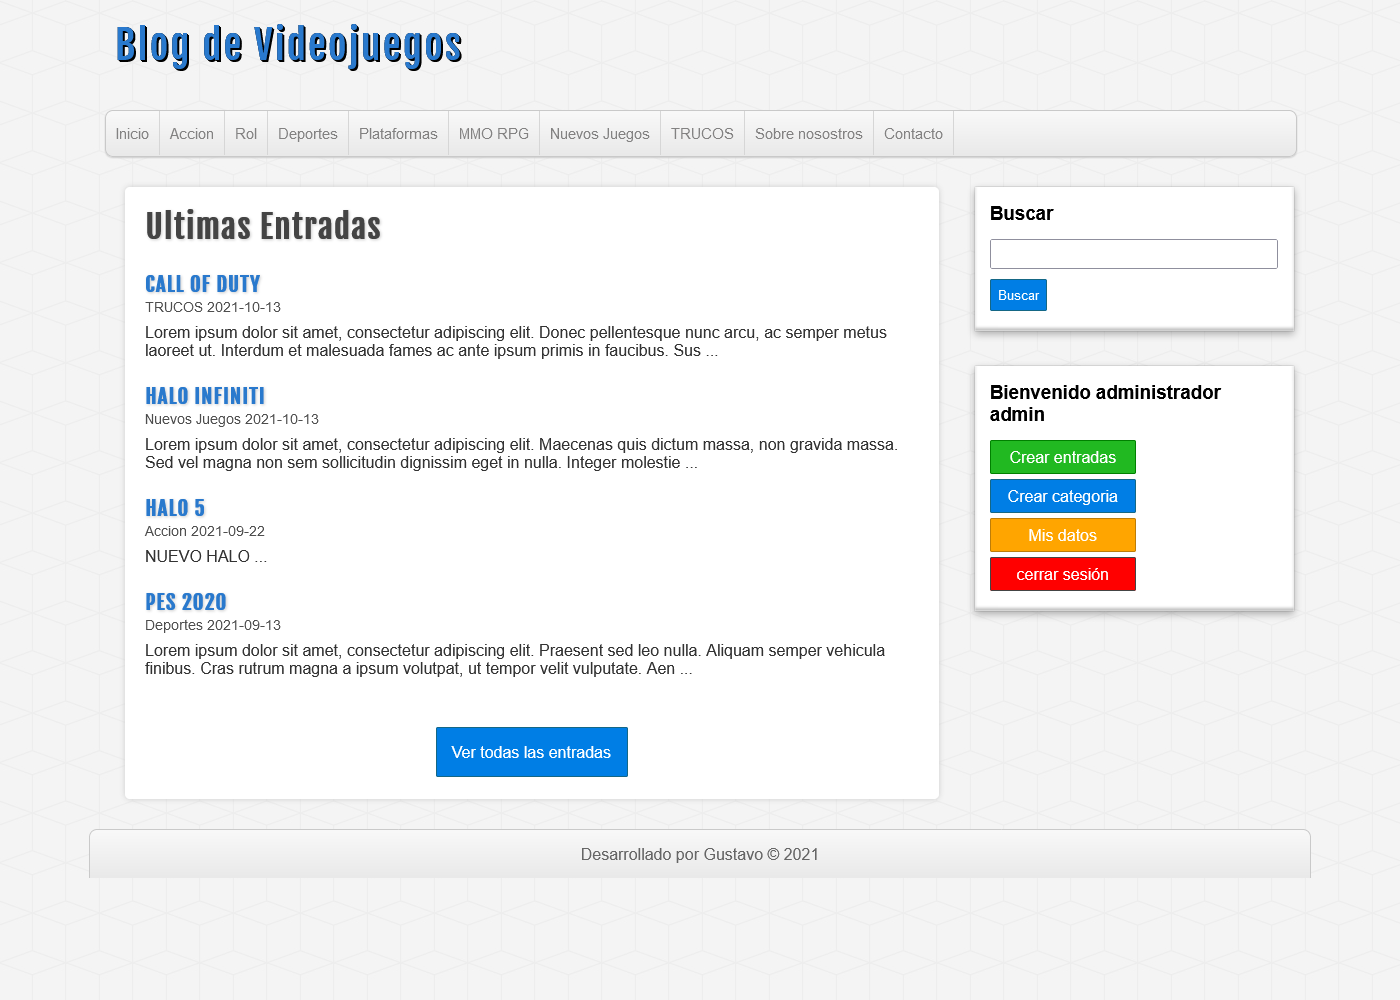Select the Deportes menu item
Image resolution: width=1400 pixels, height=1000 pixels.
308,134
